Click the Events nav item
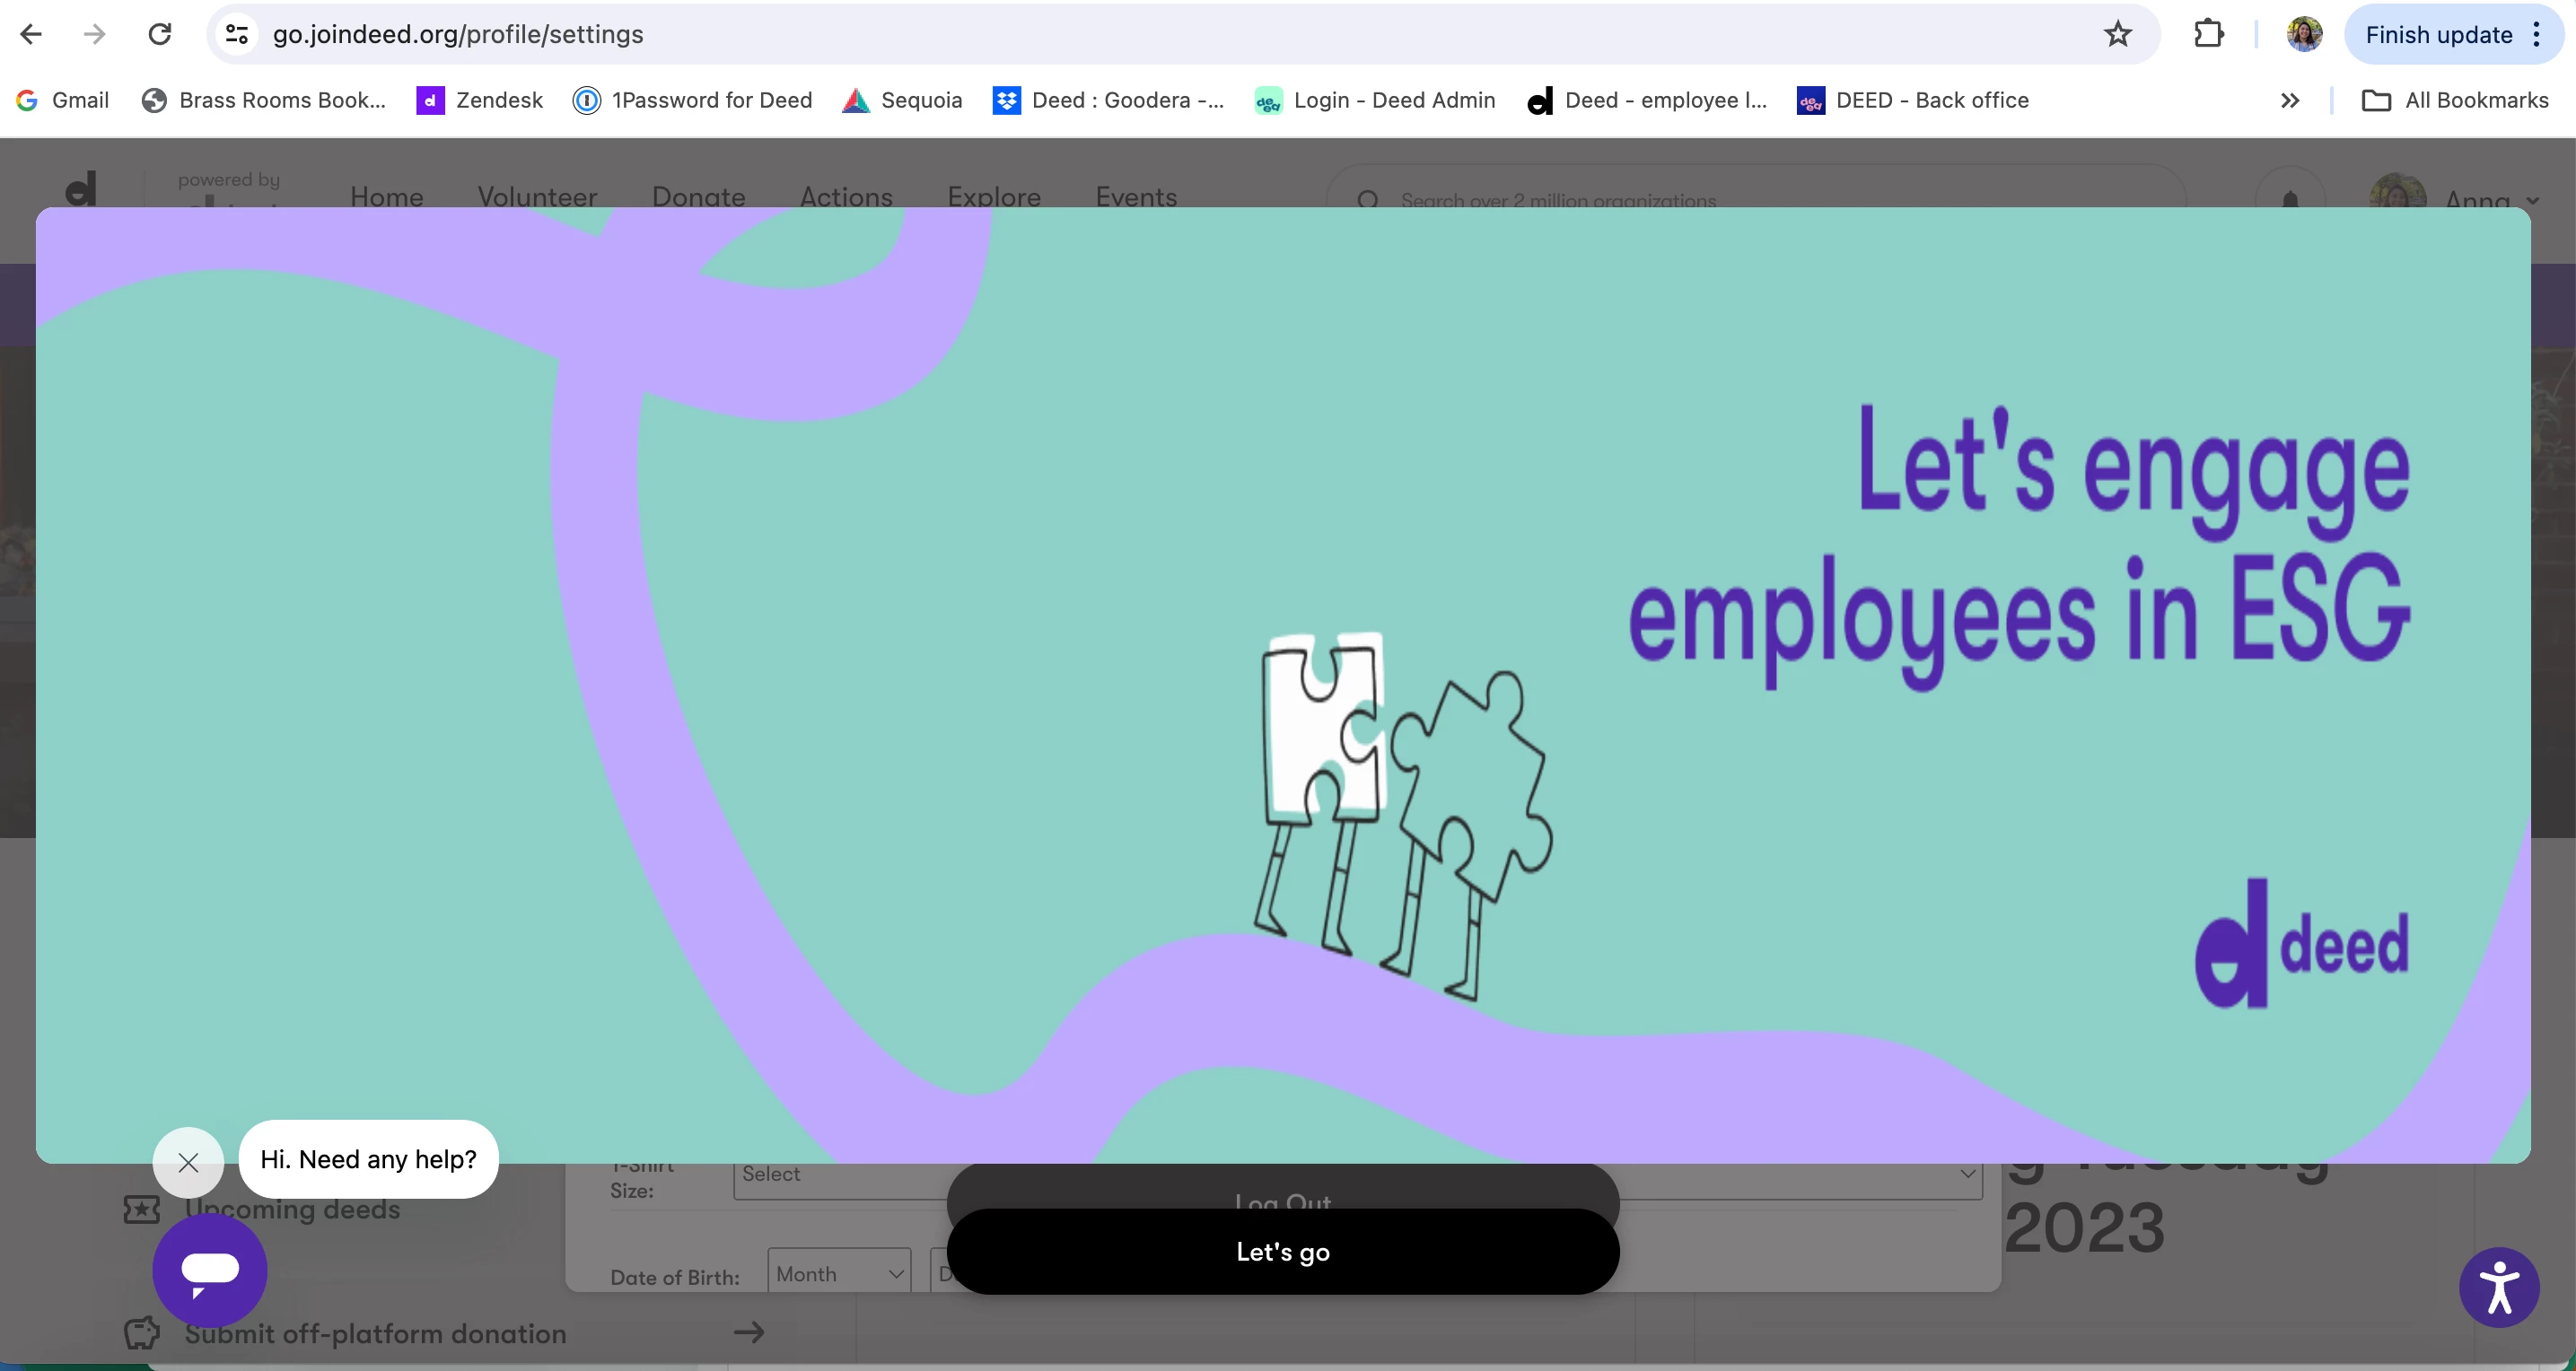The height and width of the screenshot is (1371, 2576). 1136,197
